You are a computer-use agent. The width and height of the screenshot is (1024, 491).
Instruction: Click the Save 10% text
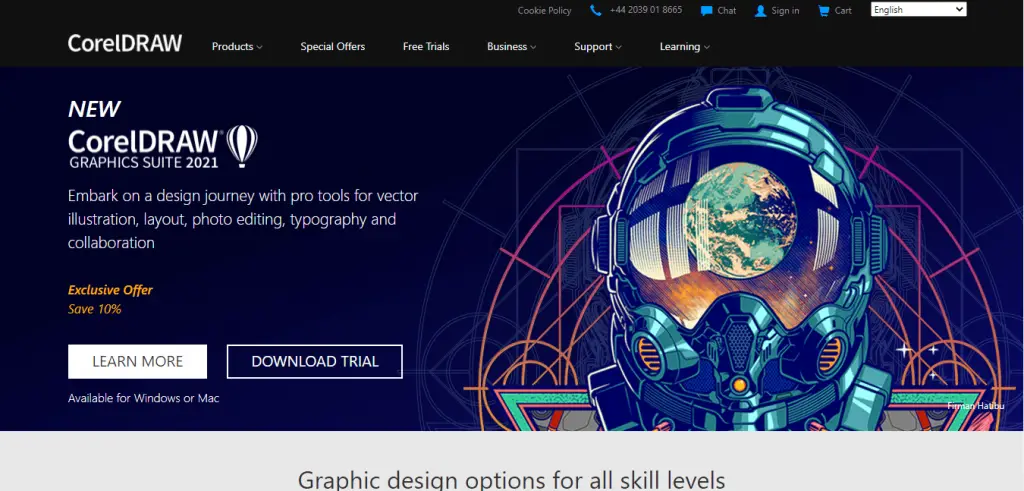tap(95, 309)
